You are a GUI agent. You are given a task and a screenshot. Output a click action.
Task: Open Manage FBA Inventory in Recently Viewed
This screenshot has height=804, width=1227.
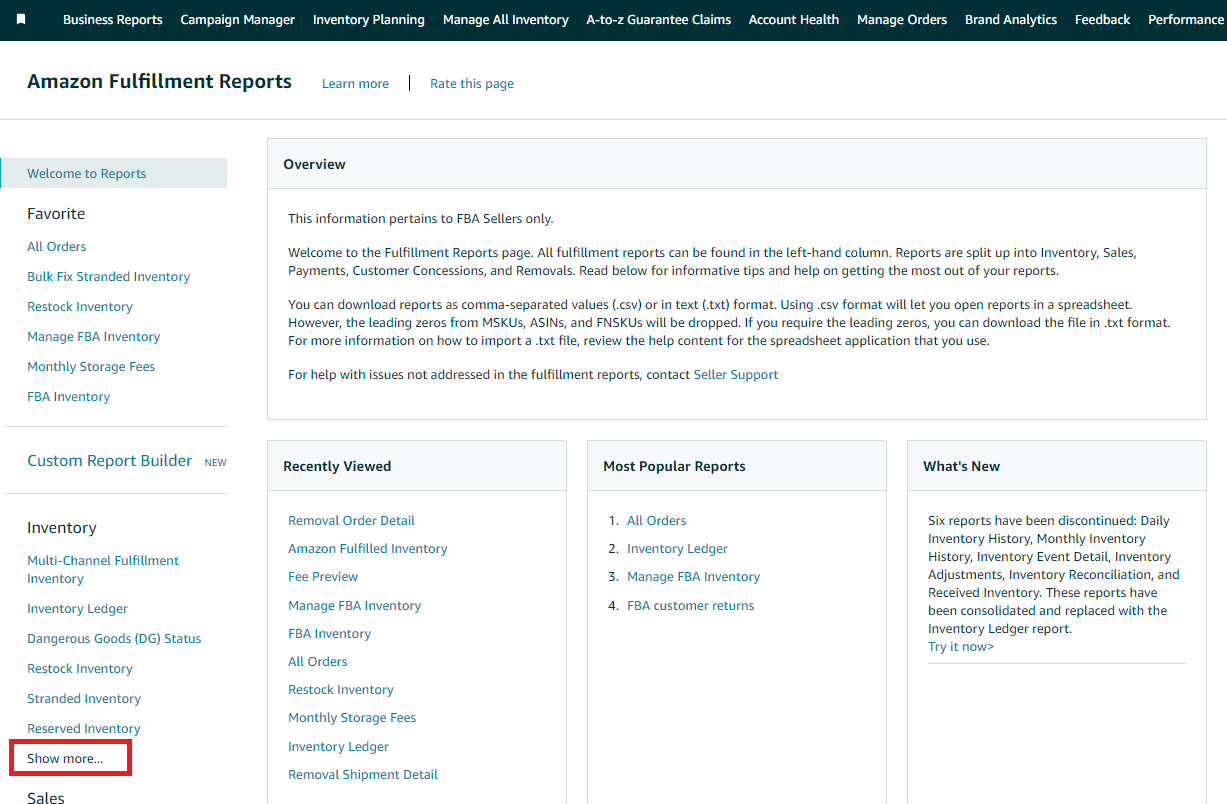(x=355, y=606)
